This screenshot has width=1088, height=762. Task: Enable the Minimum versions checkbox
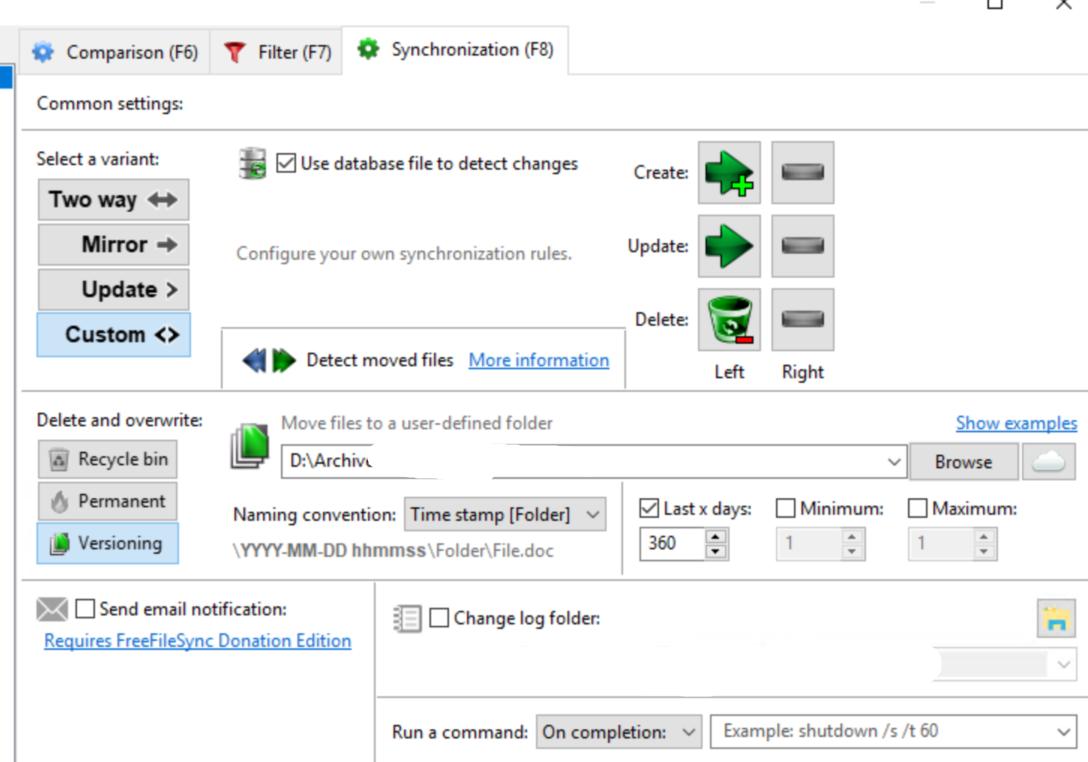pyautogui.click(x=785, y=509)
